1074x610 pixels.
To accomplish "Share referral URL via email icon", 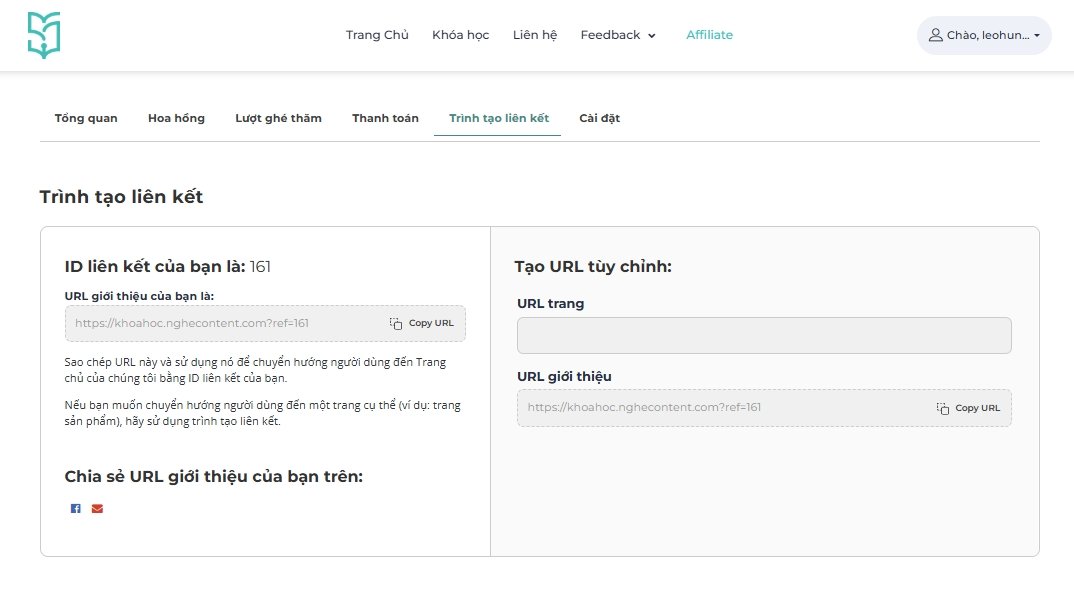I will 97,509.
